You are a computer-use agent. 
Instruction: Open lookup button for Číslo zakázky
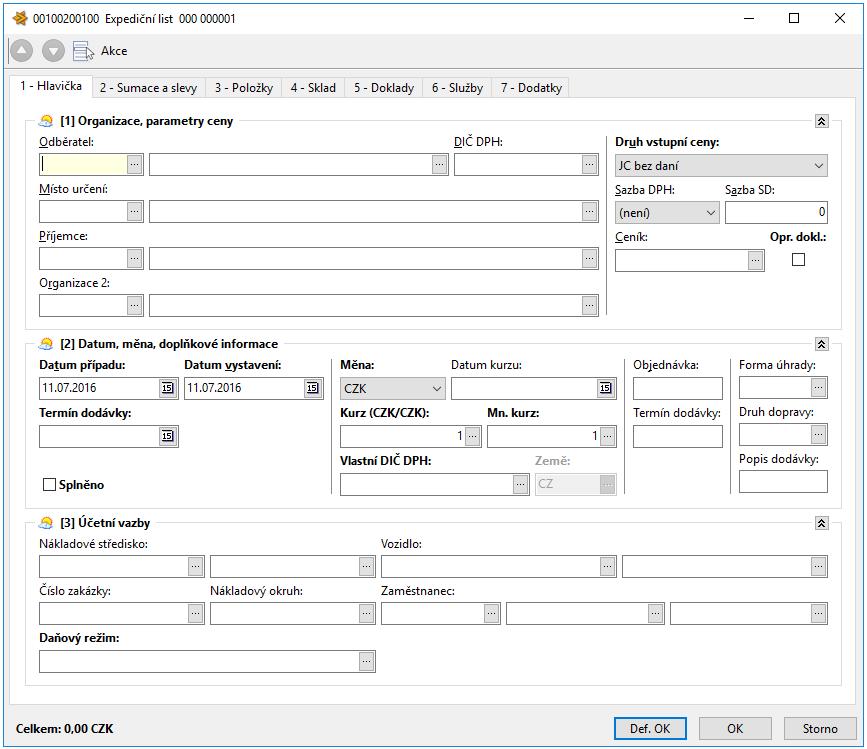[195, 613]
